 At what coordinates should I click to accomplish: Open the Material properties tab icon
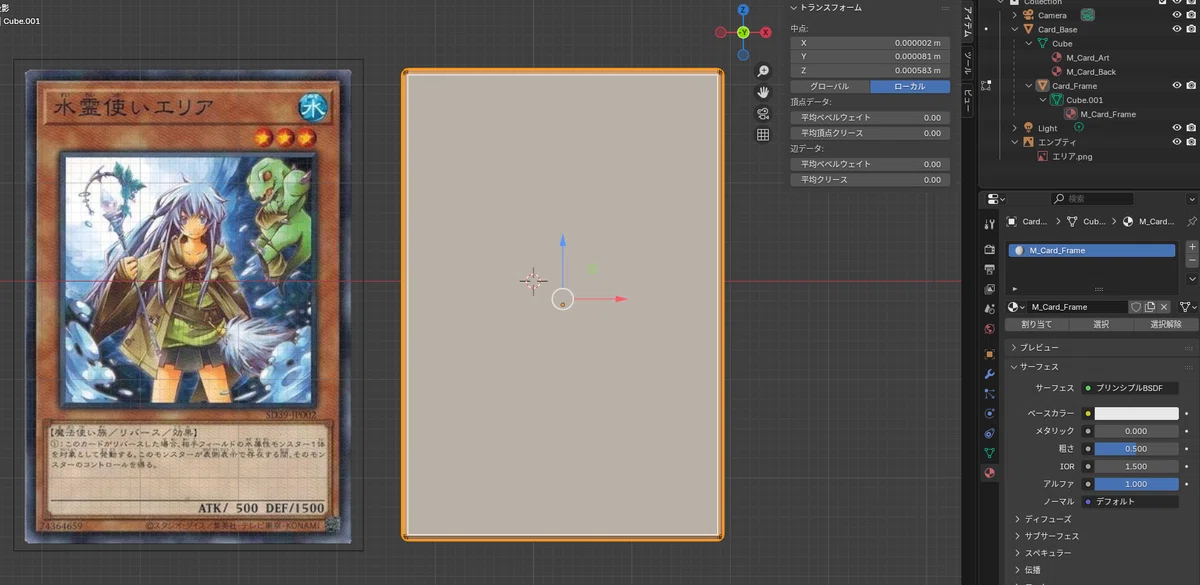tap(989, 473)
